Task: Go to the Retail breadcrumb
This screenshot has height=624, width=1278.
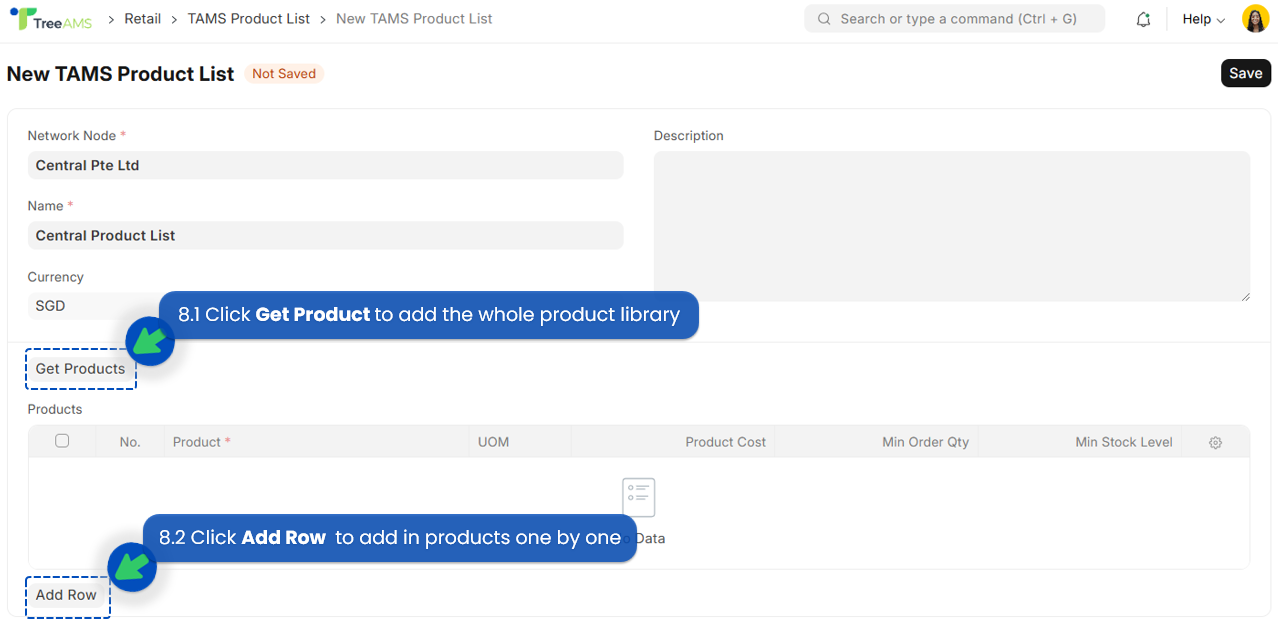Action: pos(143,19)
